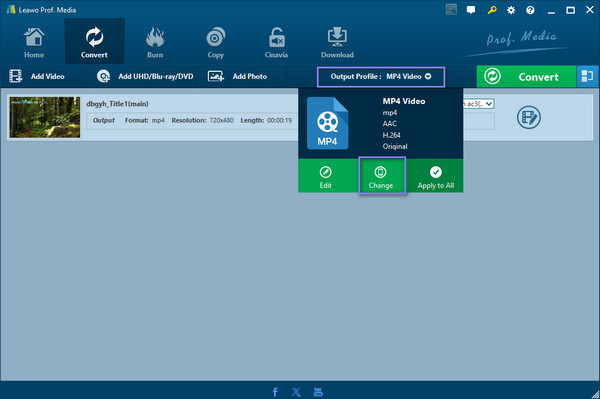
Task: Apply the MP4 profile to all
Action: [x=435, y=177]
